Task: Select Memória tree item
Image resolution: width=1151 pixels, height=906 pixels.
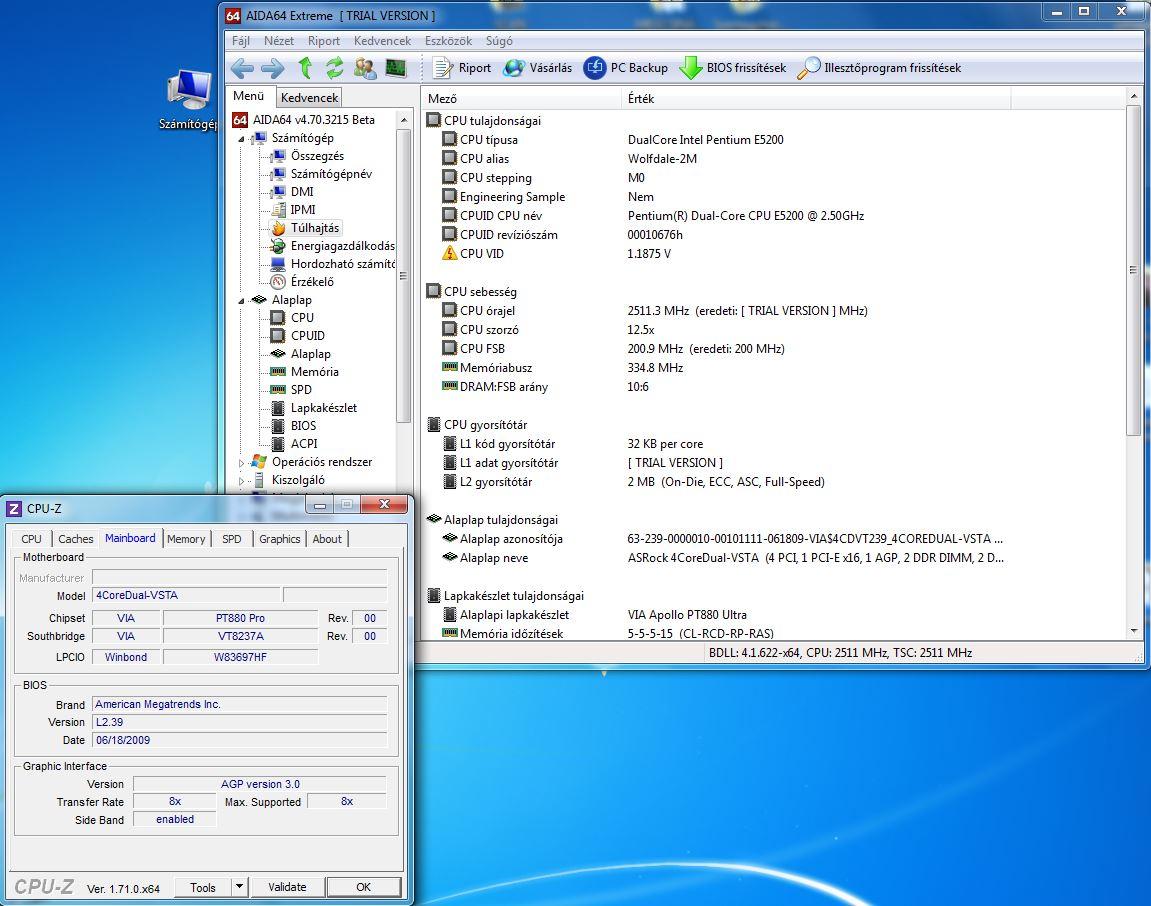Action: pos(305,372)
